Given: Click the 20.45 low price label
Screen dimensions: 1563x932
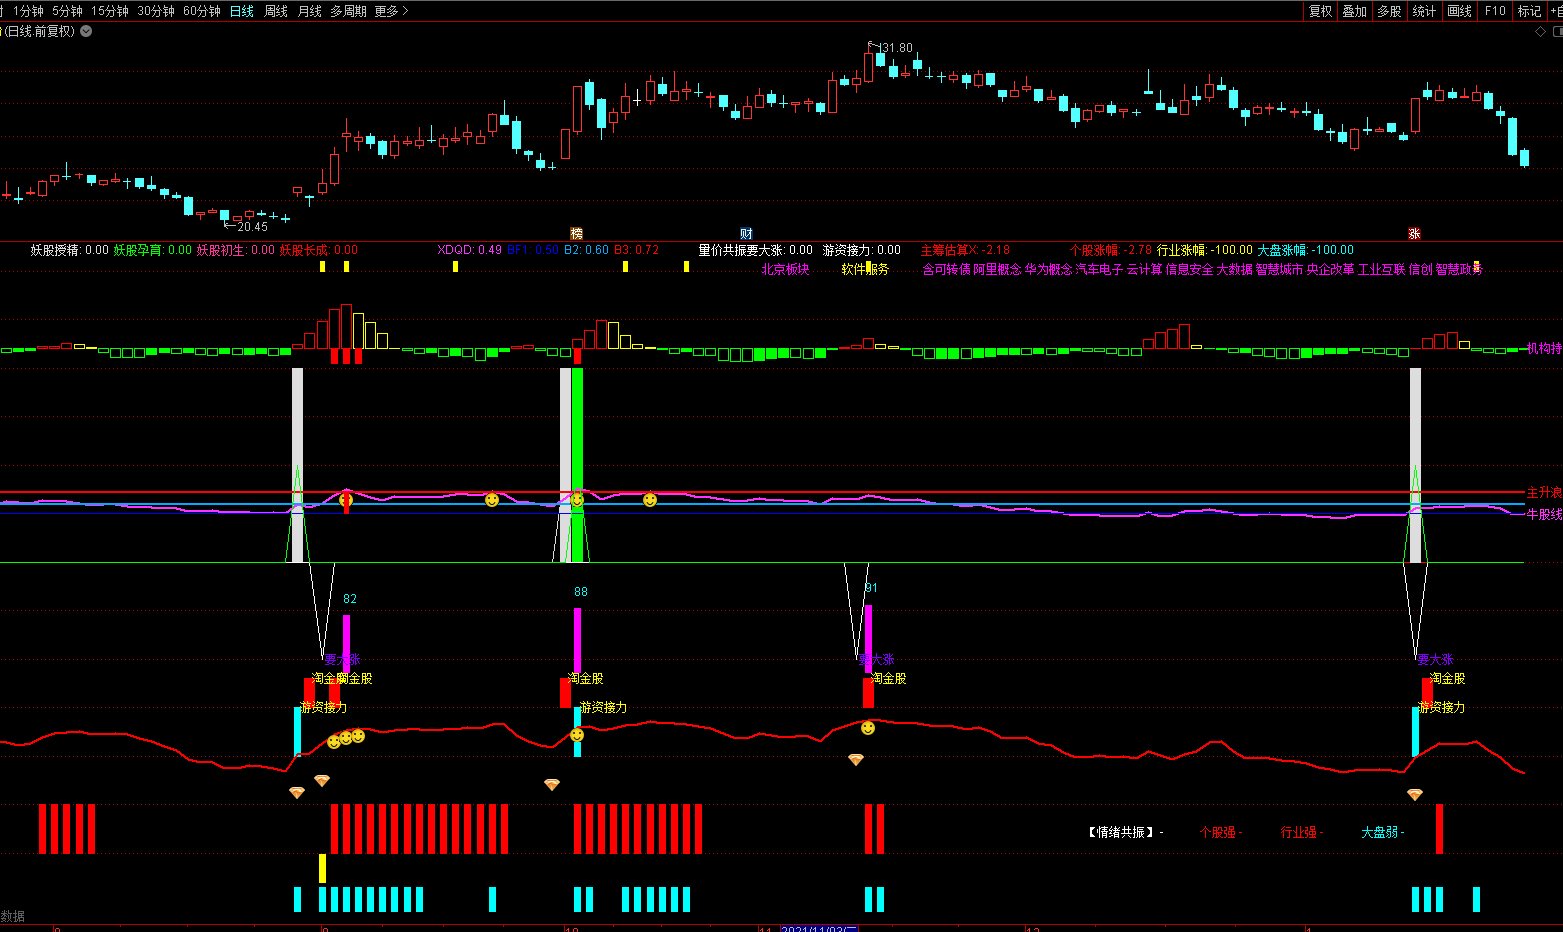Looking at the screenshot, I should click(x=251, y=227).
